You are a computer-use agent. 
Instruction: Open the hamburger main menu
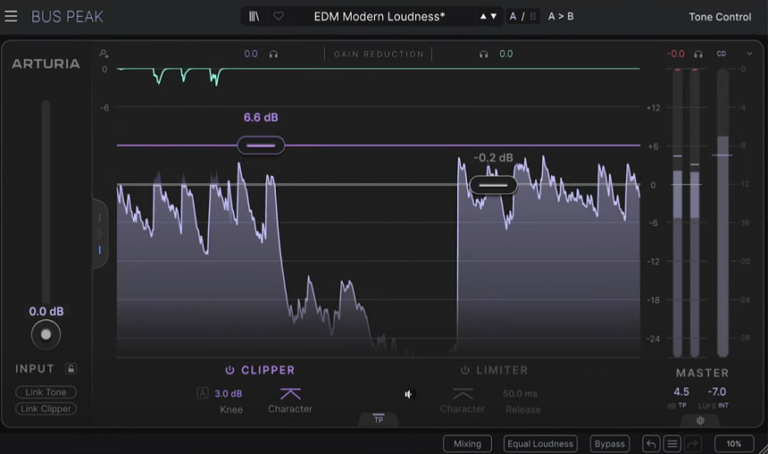click(x=11, y=16)
